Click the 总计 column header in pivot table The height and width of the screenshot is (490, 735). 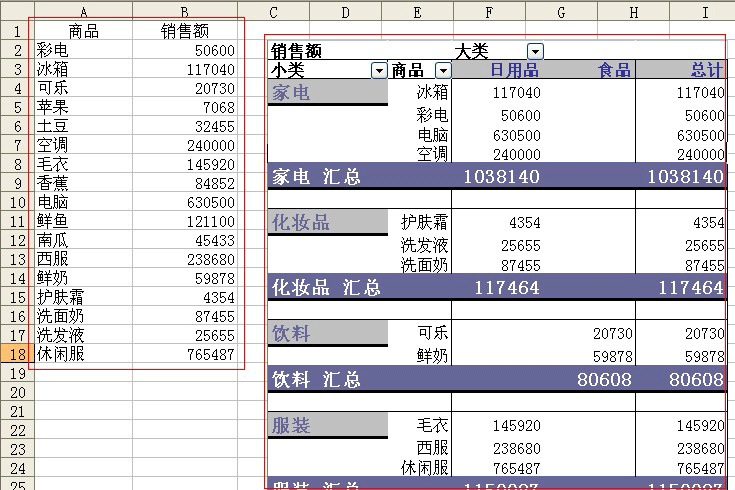707,70
